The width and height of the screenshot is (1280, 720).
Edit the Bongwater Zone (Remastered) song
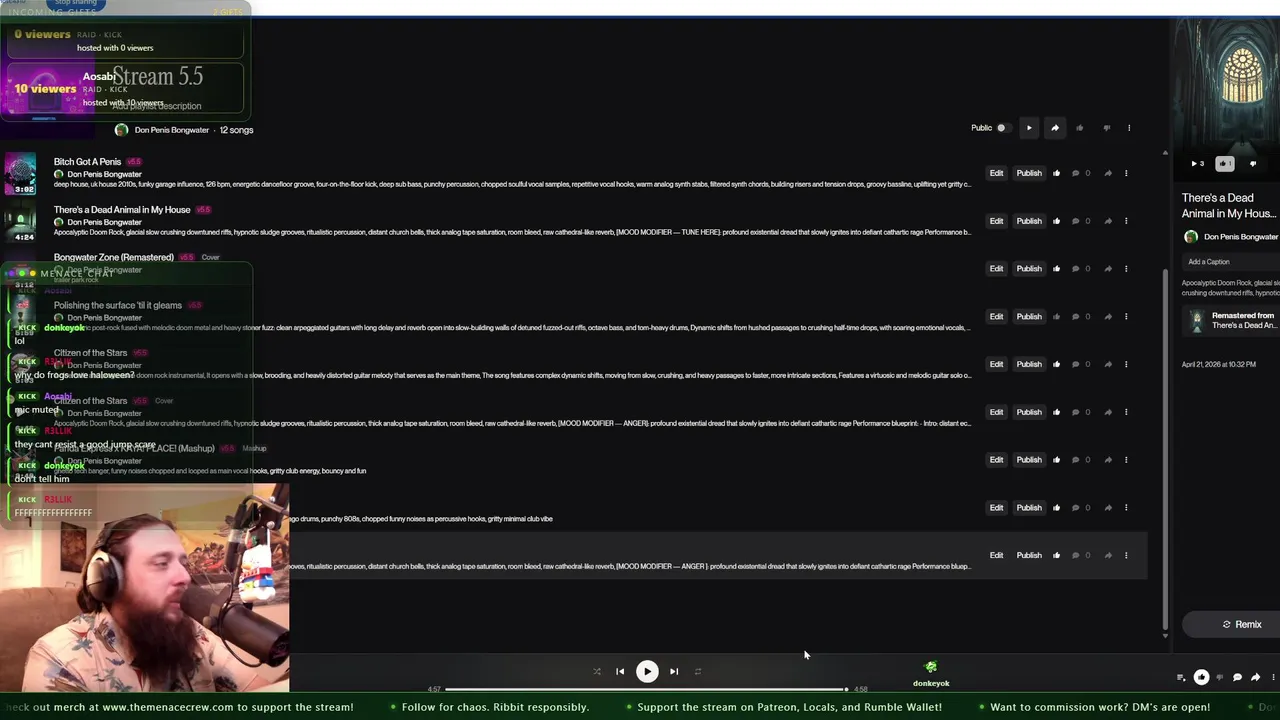tap(996, 269)
